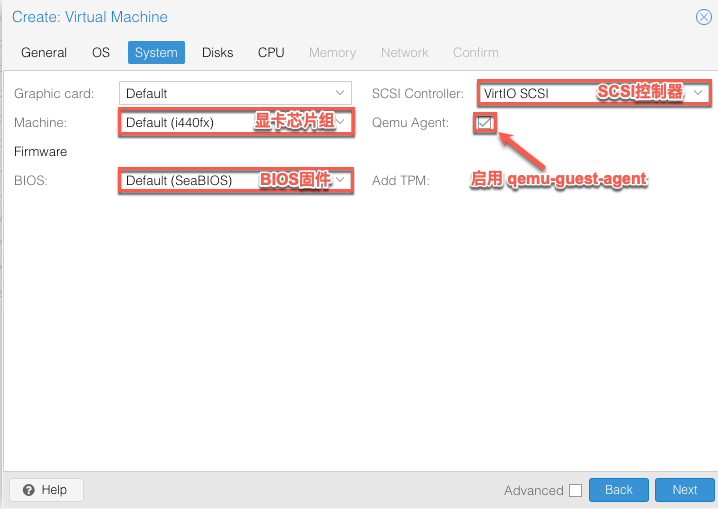The width and height of the screenshot is (718, 509).
Task: Click the Help question mark icon
Action: (28, 490)
